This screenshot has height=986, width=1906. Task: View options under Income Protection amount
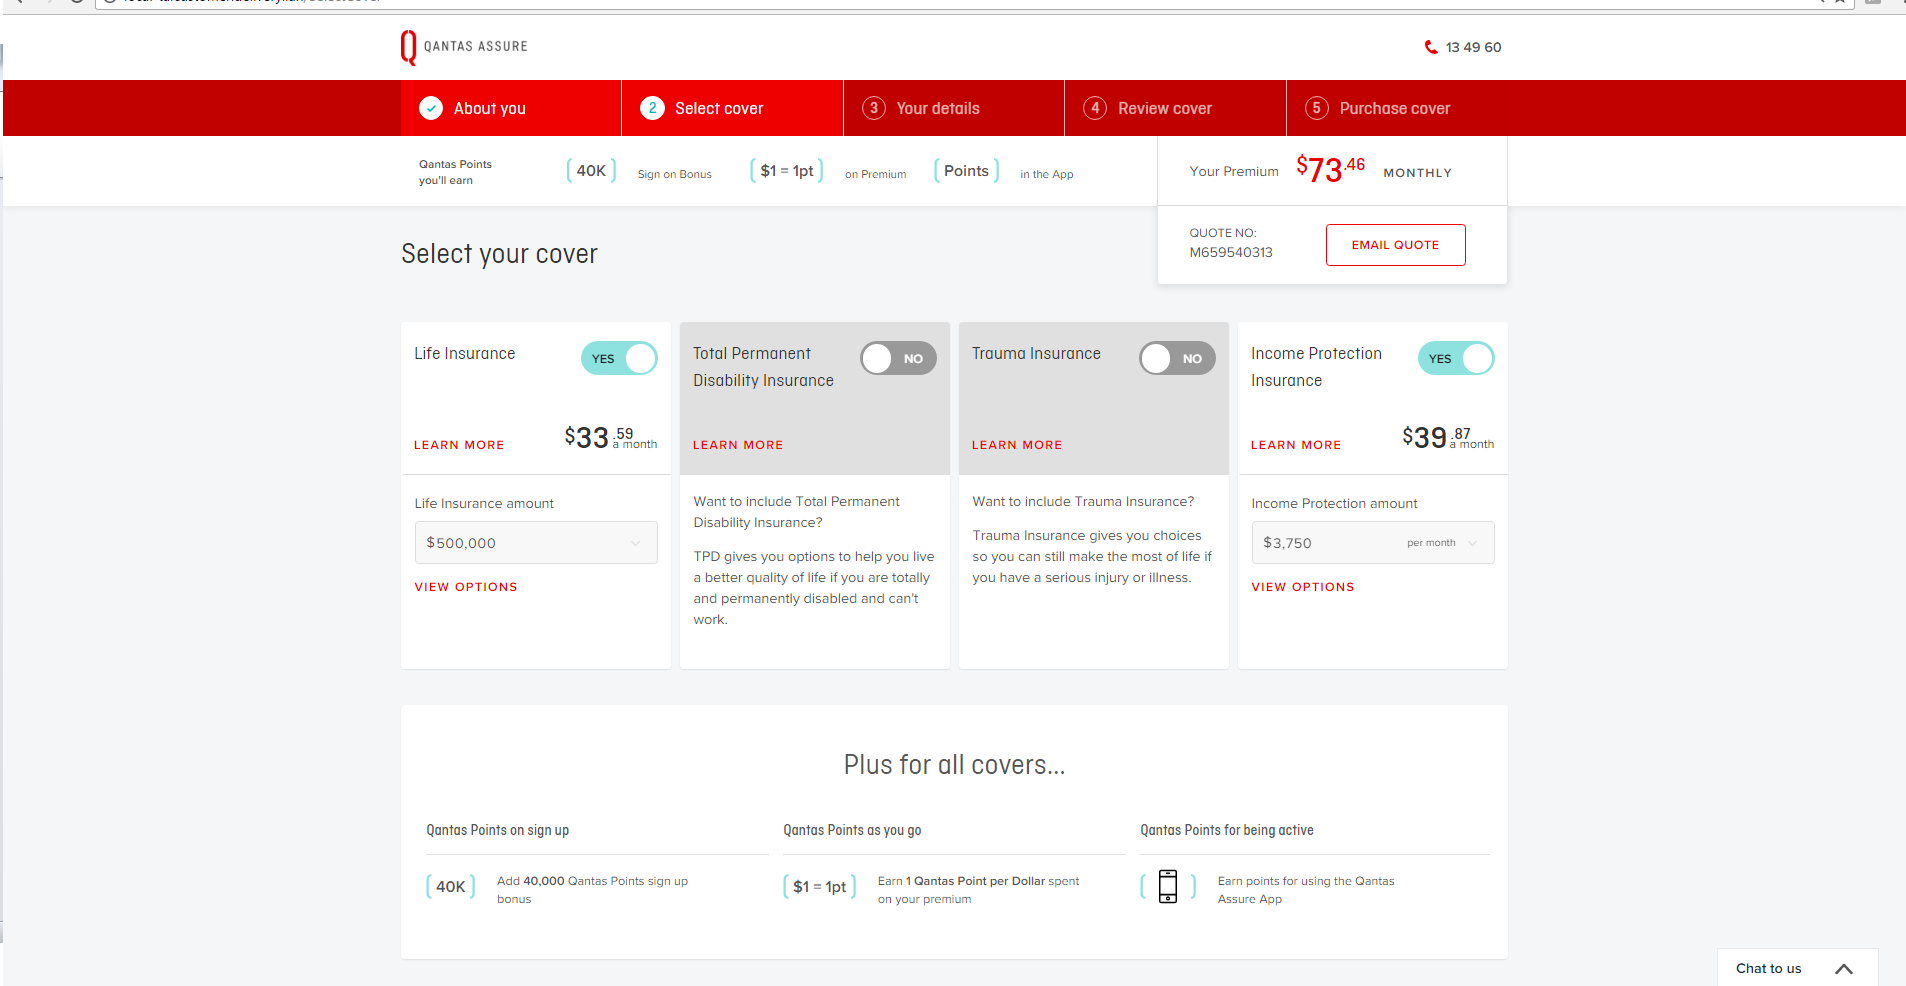[x=1303, y=587]
